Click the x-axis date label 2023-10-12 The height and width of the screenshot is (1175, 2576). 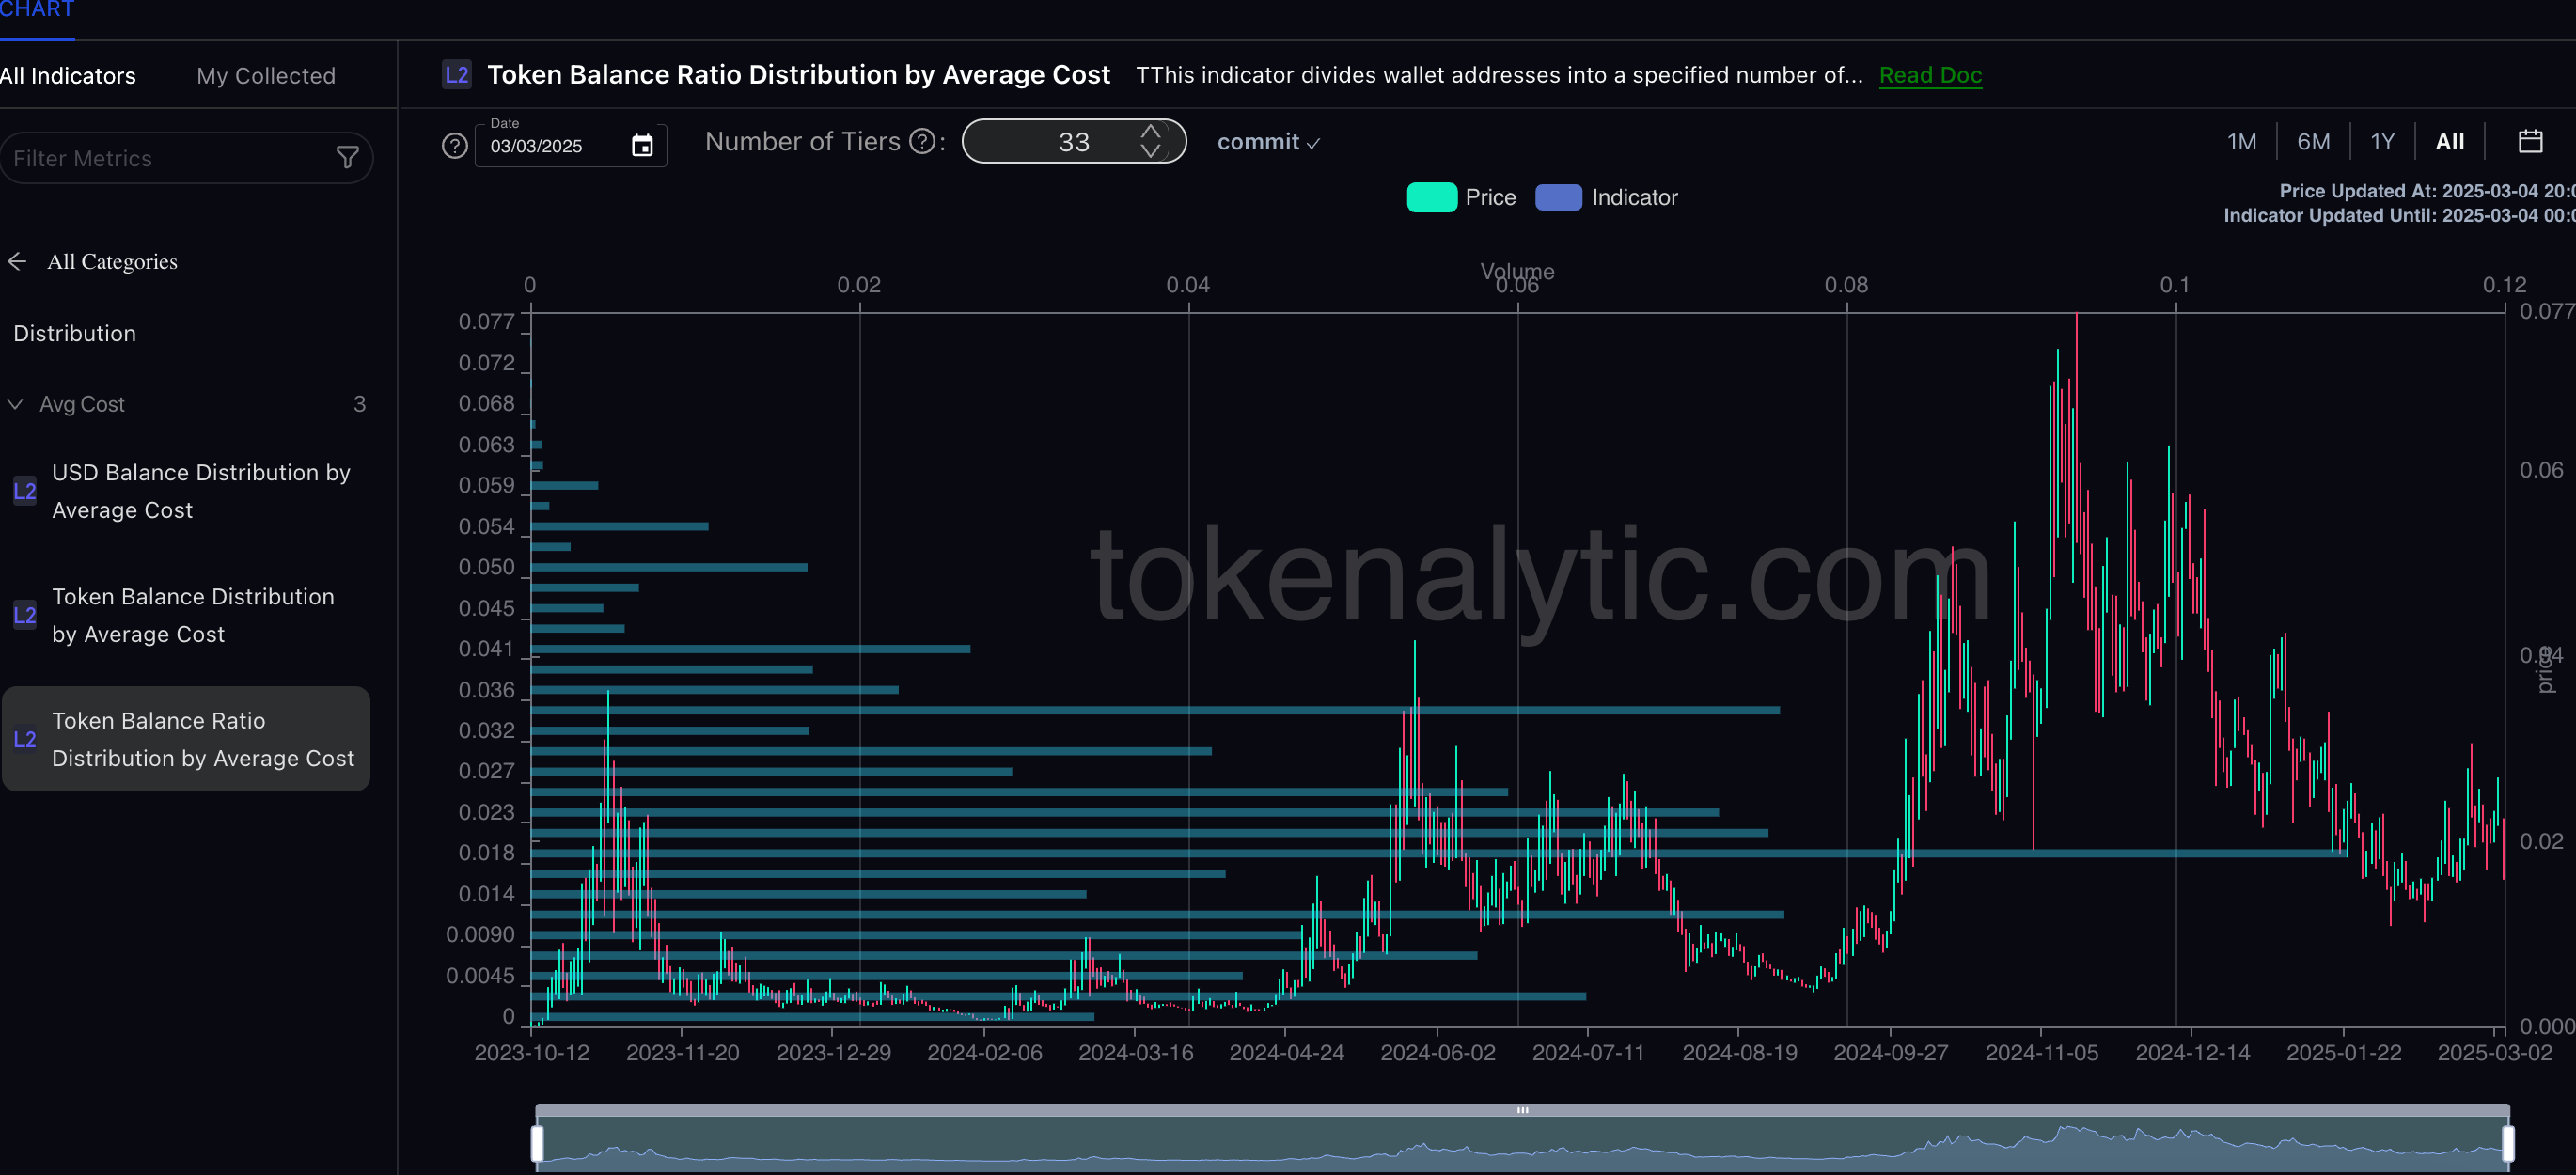point(532,1052)
